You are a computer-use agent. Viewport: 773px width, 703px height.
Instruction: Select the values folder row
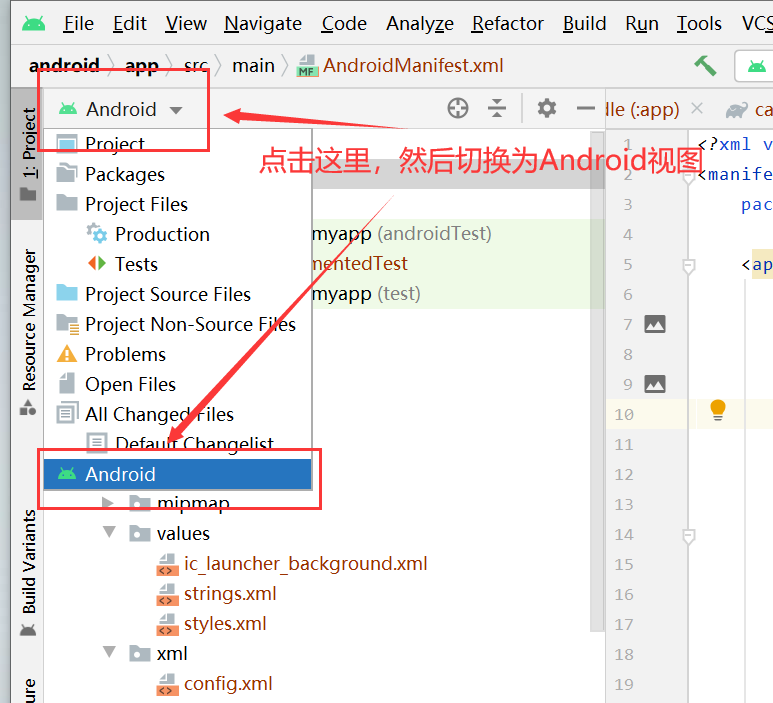[318, 533]
